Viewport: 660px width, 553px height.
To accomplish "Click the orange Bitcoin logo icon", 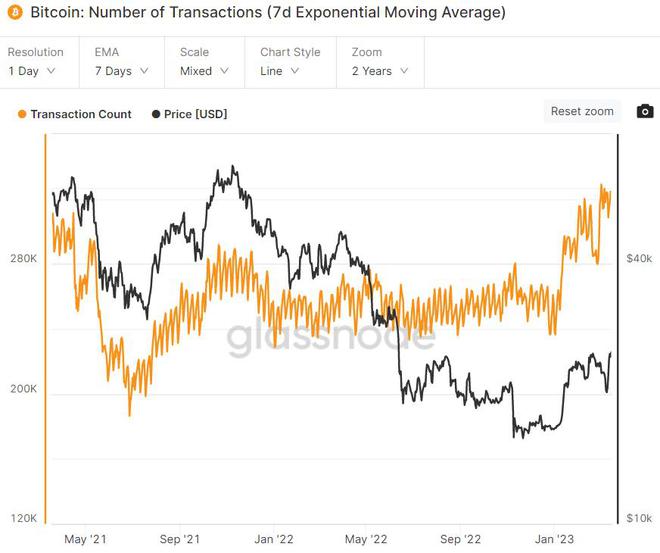I will pos(13,14).
